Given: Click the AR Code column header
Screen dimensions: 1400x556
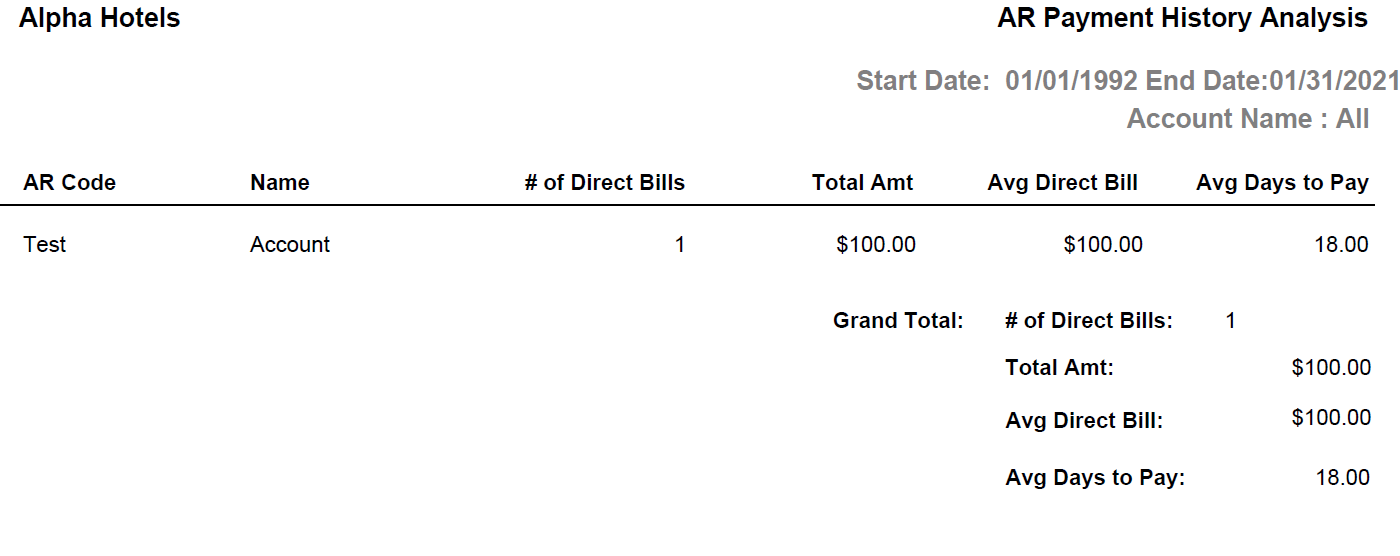Looking at the screenshot, I should [x=69, y=183].
